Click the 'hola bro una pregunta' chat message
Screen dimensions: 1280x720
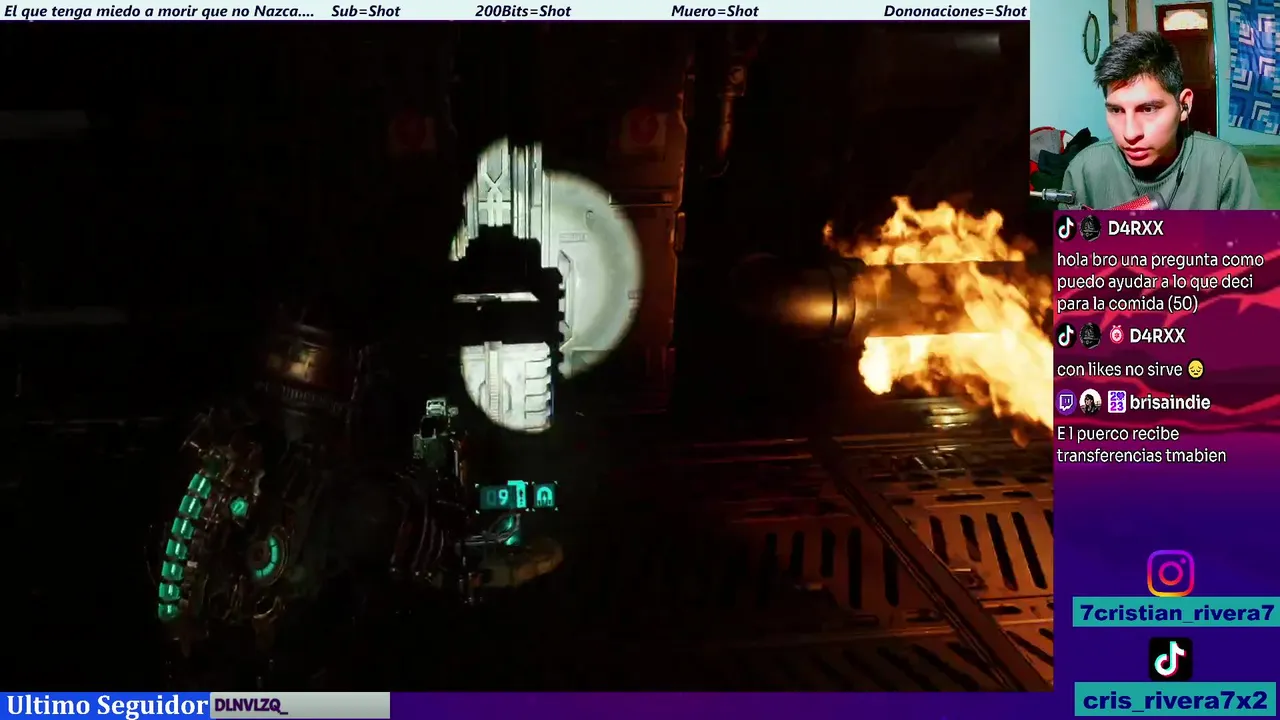1160,281
